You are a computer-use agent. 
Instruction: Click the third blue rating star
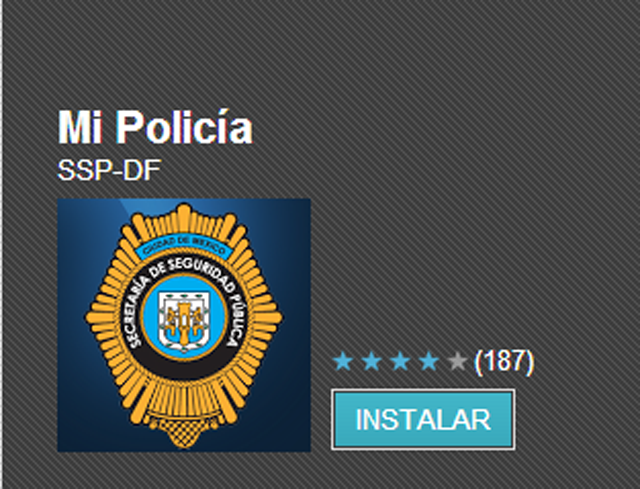(x=400, y=361)
